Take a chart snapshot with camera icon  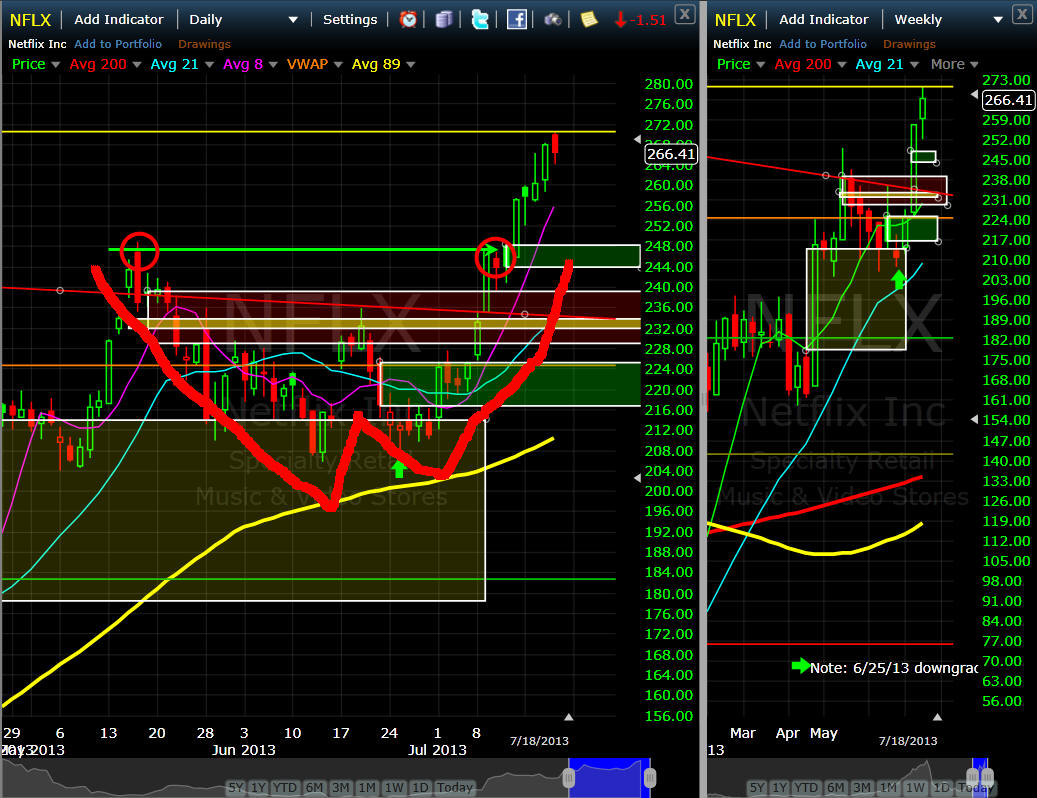(x=553, y=20)
